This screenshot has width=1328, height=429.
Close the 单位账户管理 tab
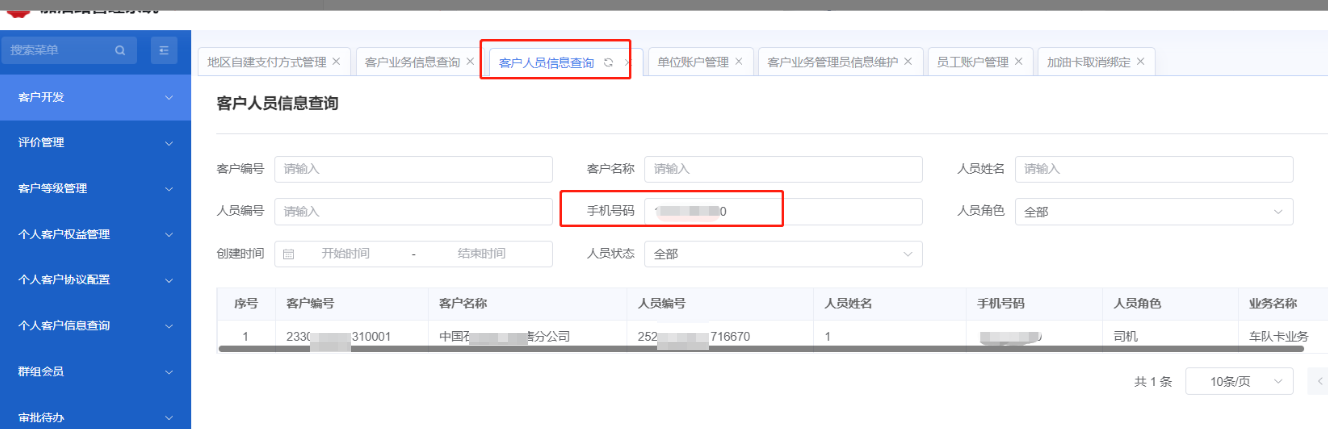pyautogui.click(x=738, y=62)
